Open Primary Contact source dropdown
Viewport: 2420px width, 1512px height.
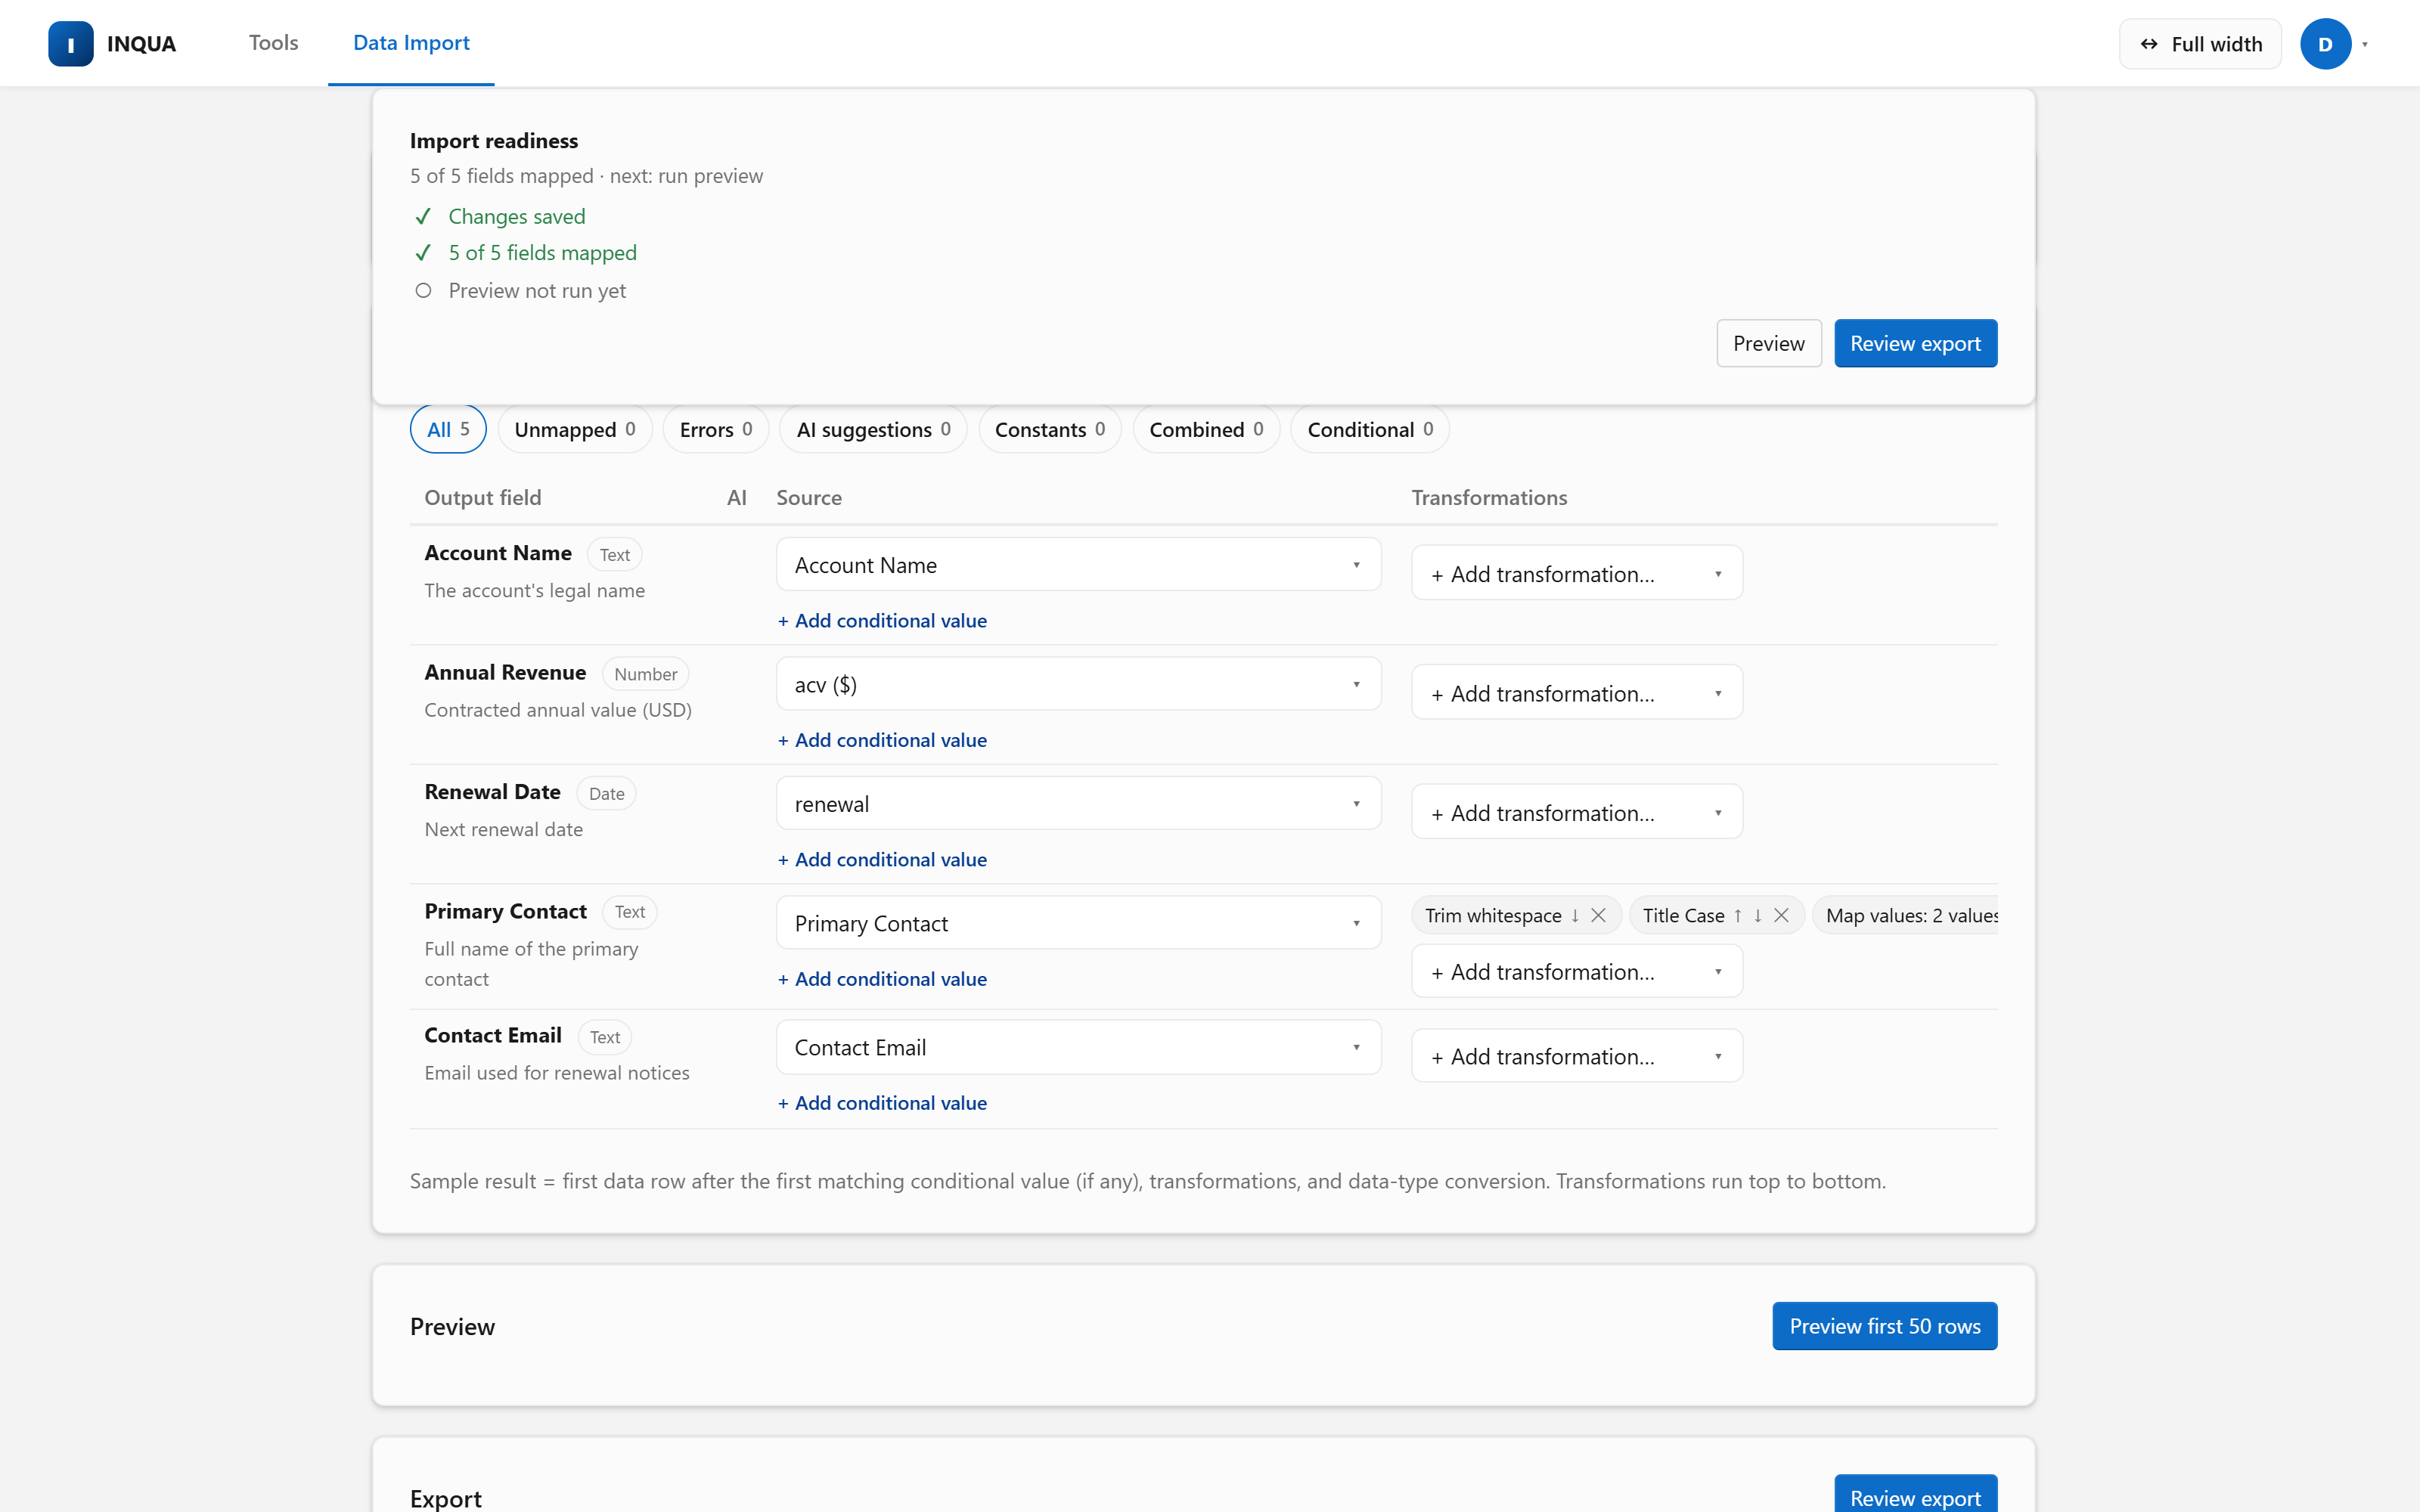pos(1078,923)
